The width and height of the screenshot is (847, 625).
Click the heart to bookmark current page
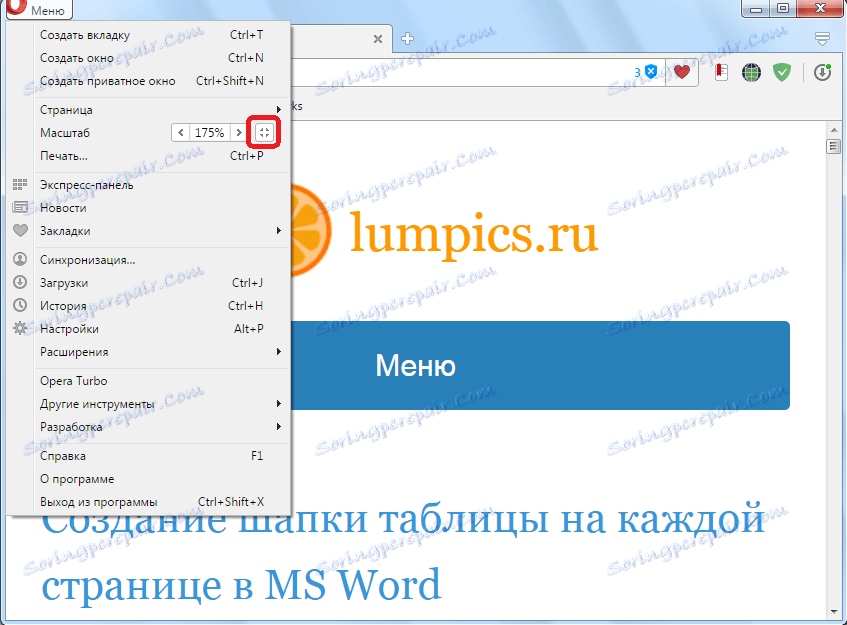pyautogui.click(x=681, y=72)
